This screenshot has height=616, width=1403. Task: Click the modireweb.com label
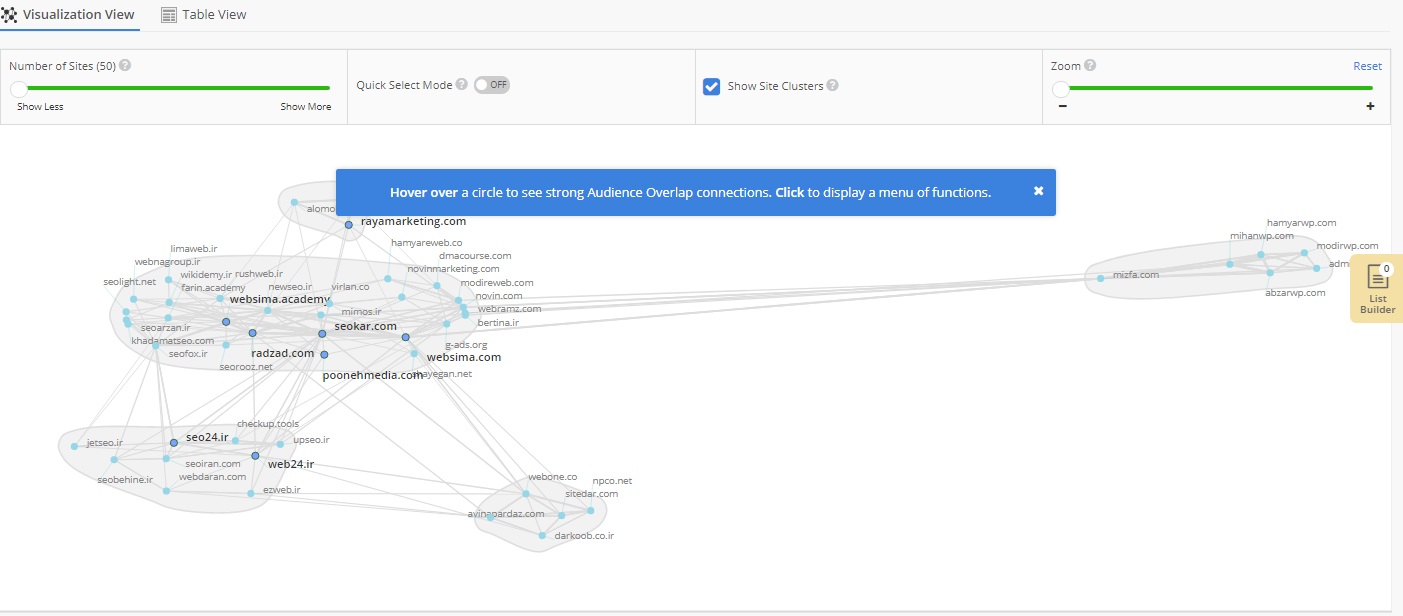pyautogui.click(x=497, y=283)
